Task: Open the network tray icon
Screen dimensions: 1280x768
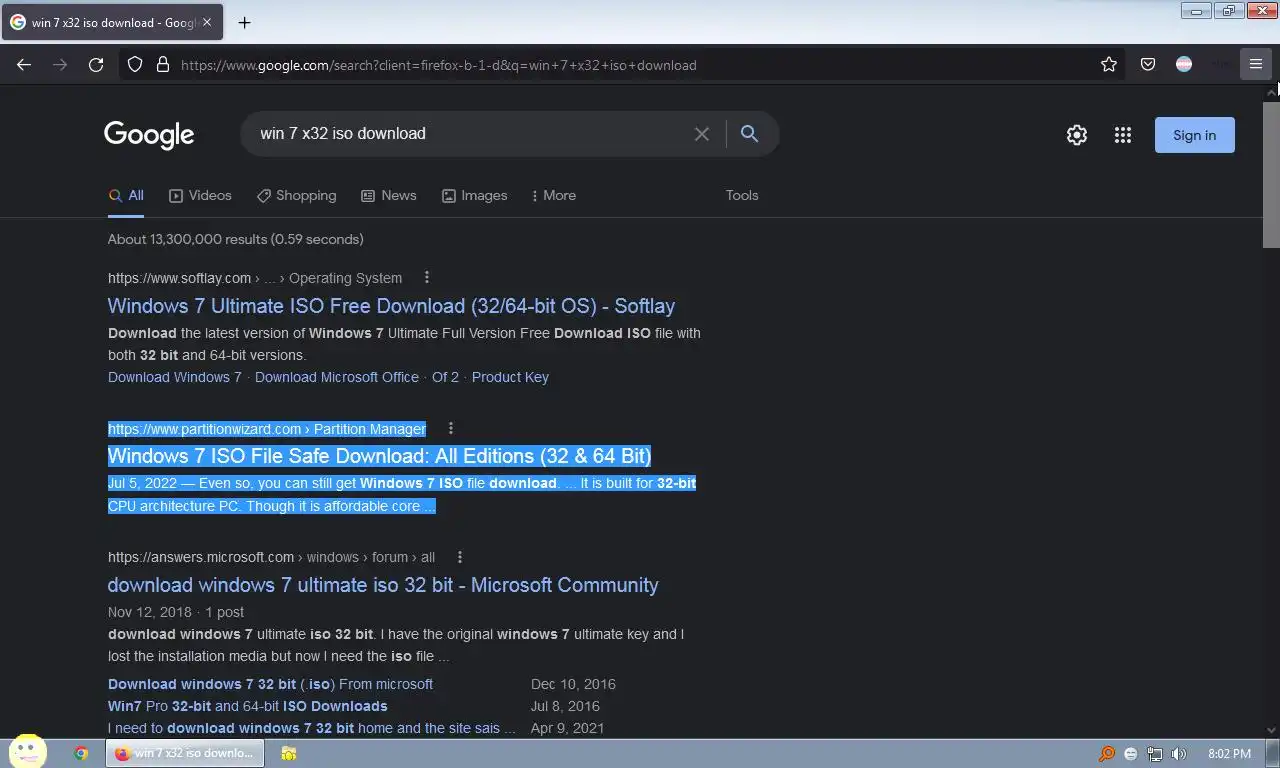Action: 1155,754
